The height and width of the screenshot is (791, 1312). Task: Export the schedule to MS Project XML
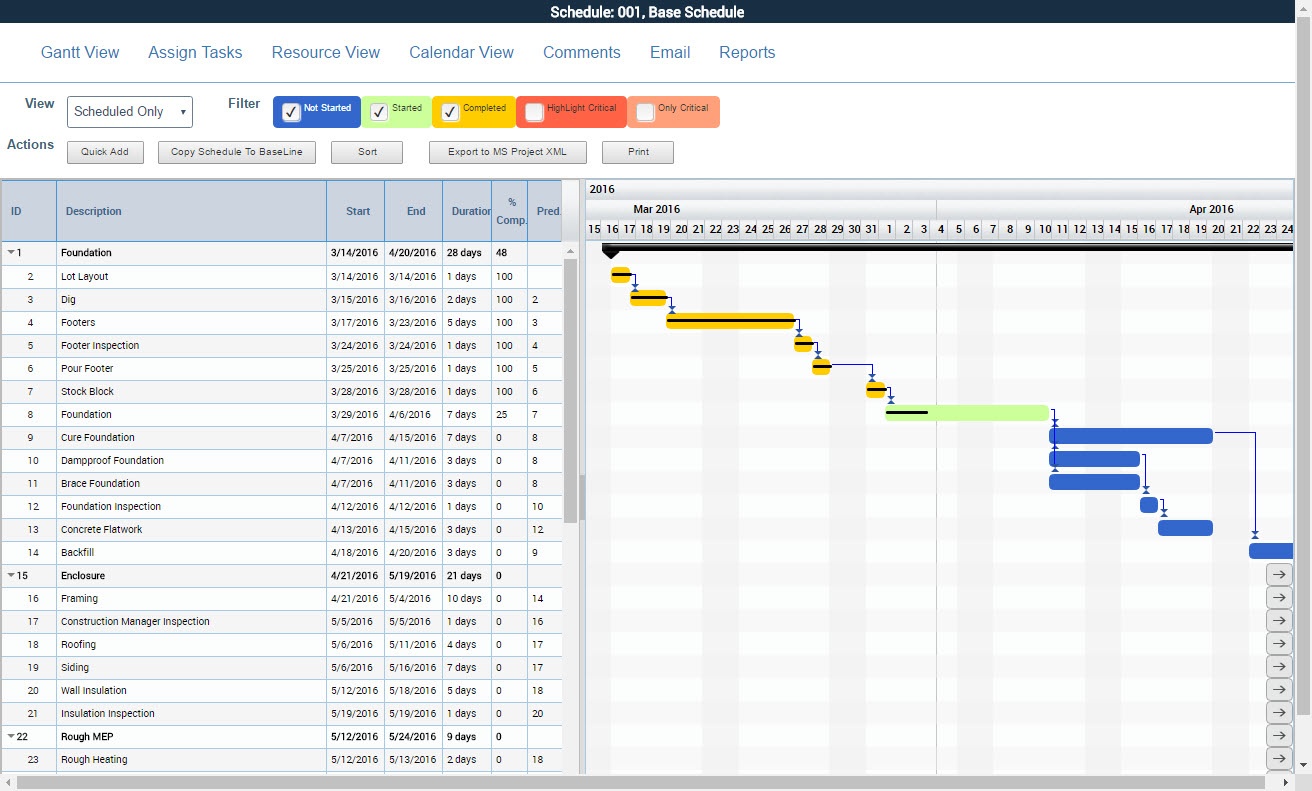[505, 152]
